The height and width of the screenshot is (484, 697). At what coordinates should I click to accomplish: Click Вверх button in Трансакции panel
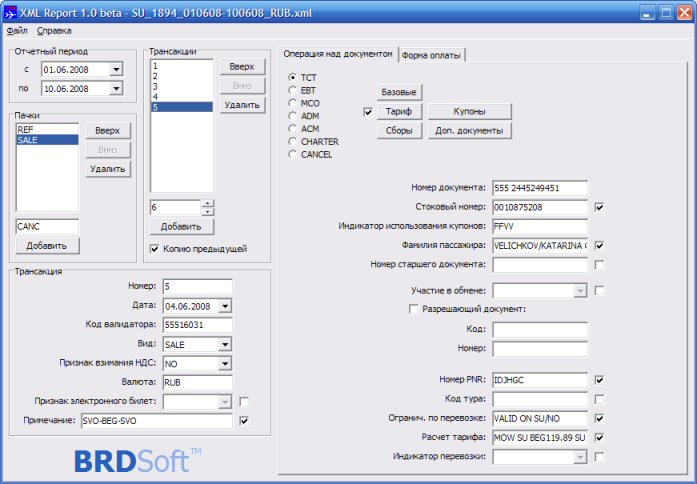242,67
